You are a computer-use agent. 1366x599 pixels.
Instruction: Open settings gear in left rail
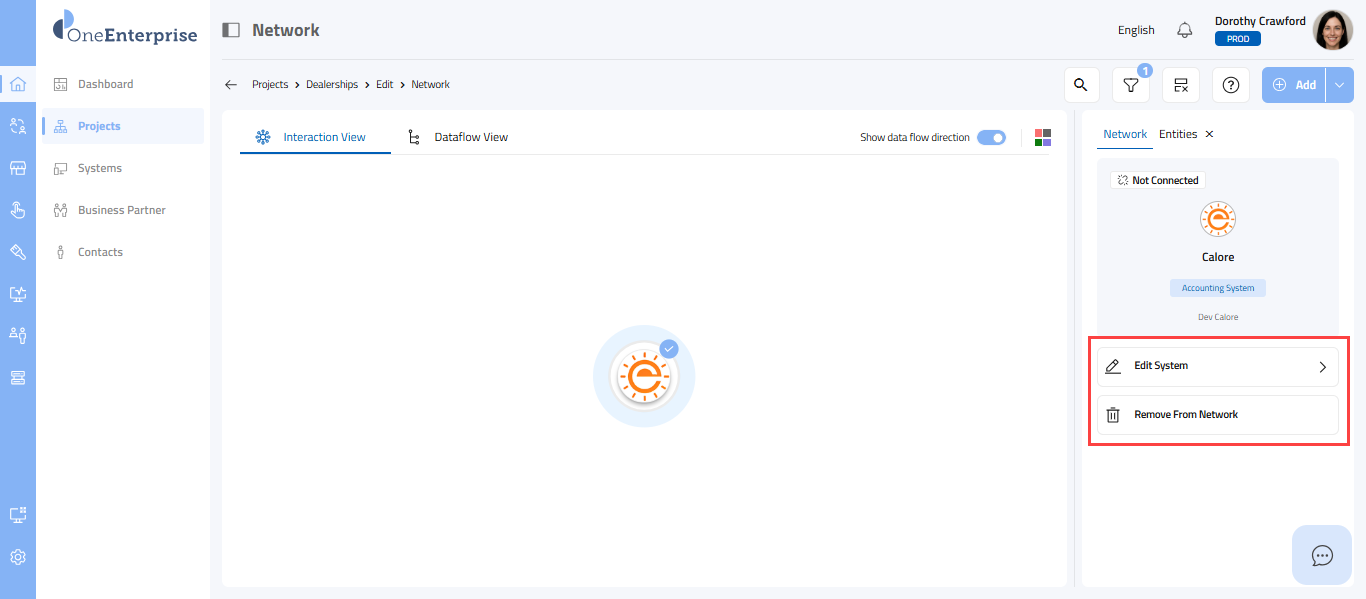click(x=18, y=557)
